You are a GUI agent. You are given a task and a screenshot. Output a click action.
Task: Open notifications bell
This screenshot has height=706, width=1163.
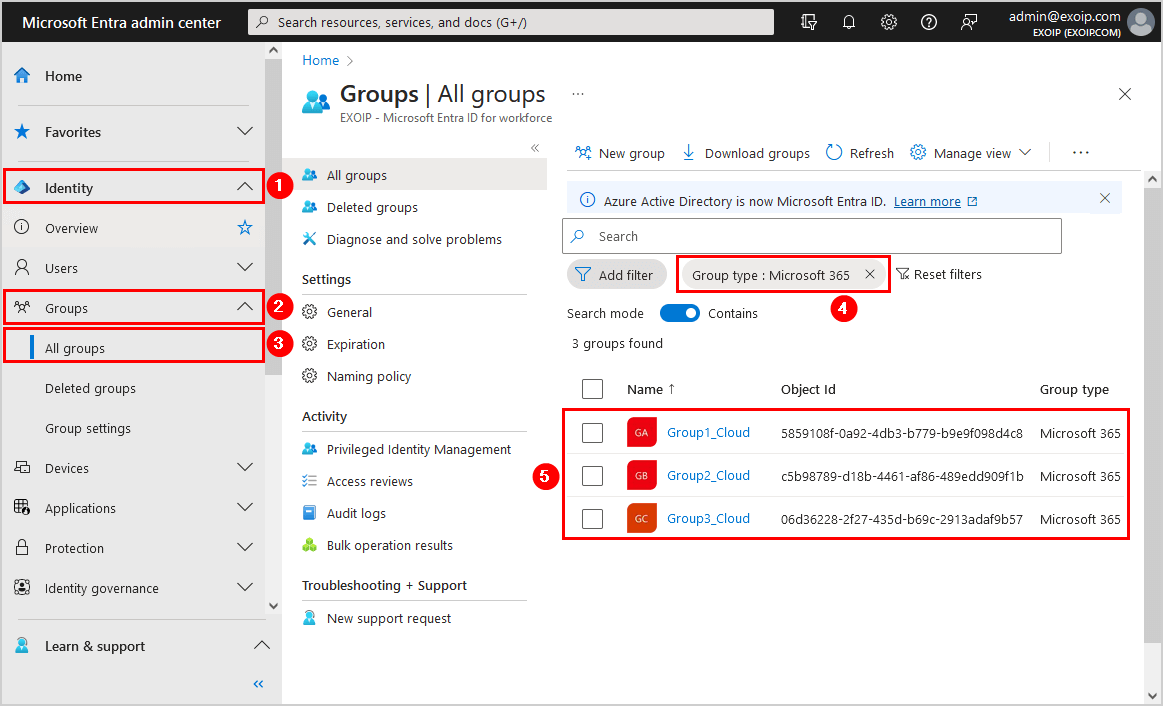click(849, 22)
